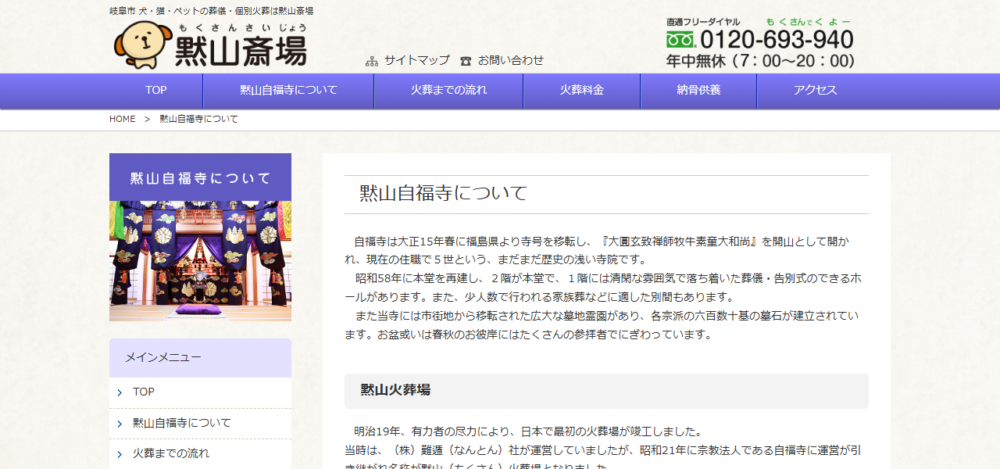The width and height of the screenshot is (1000, 469).
Task: Click the sitemap icon
Action: [x=372, y=61]
